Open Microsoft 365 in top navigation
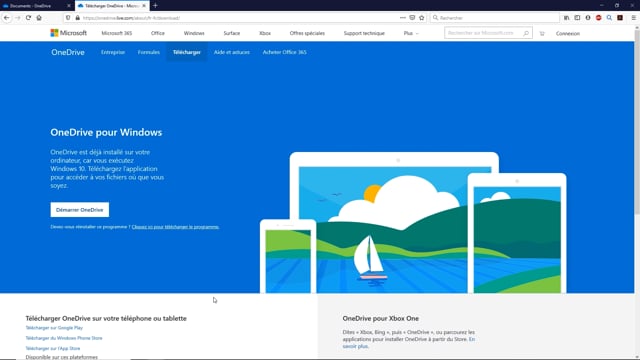The height and width of the screenshot is (360, 640). point(117,33)
